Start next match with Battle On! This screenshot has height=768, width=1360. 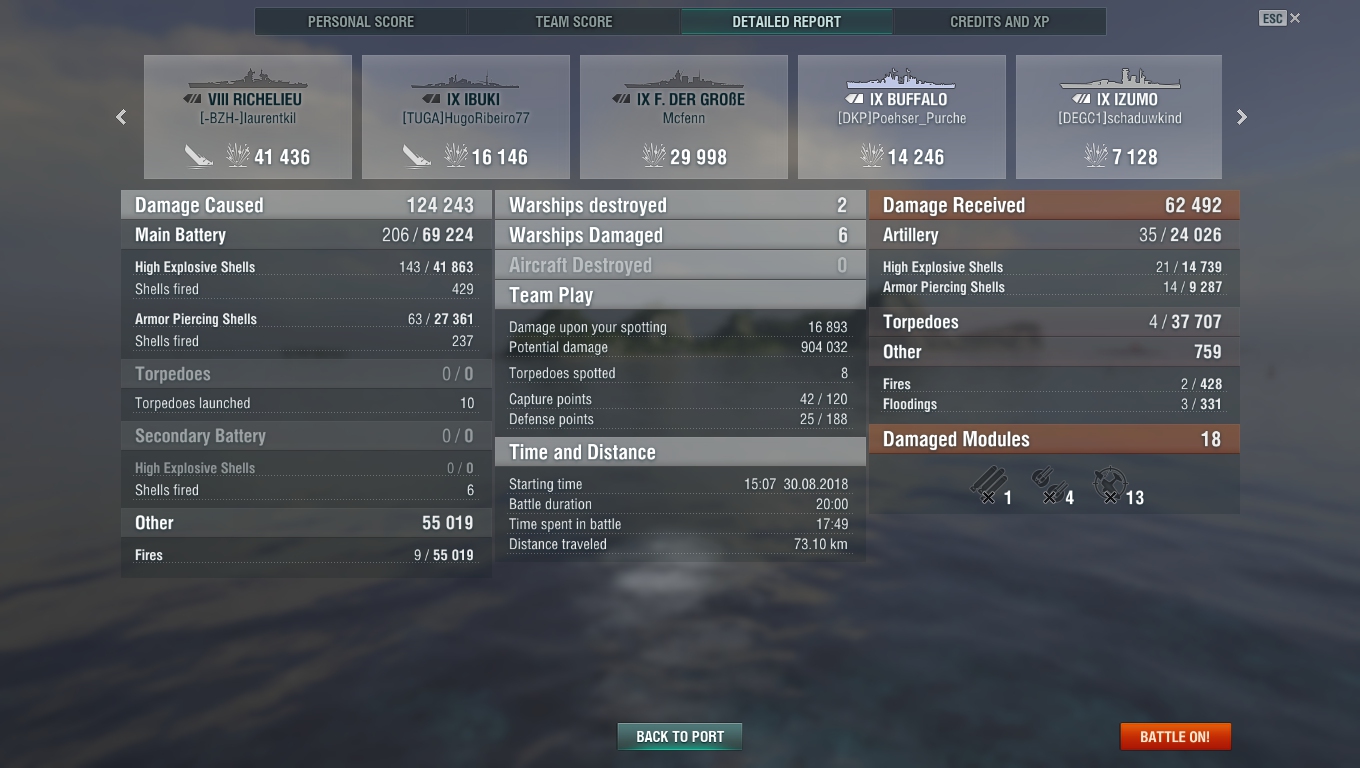[1175, 737]
